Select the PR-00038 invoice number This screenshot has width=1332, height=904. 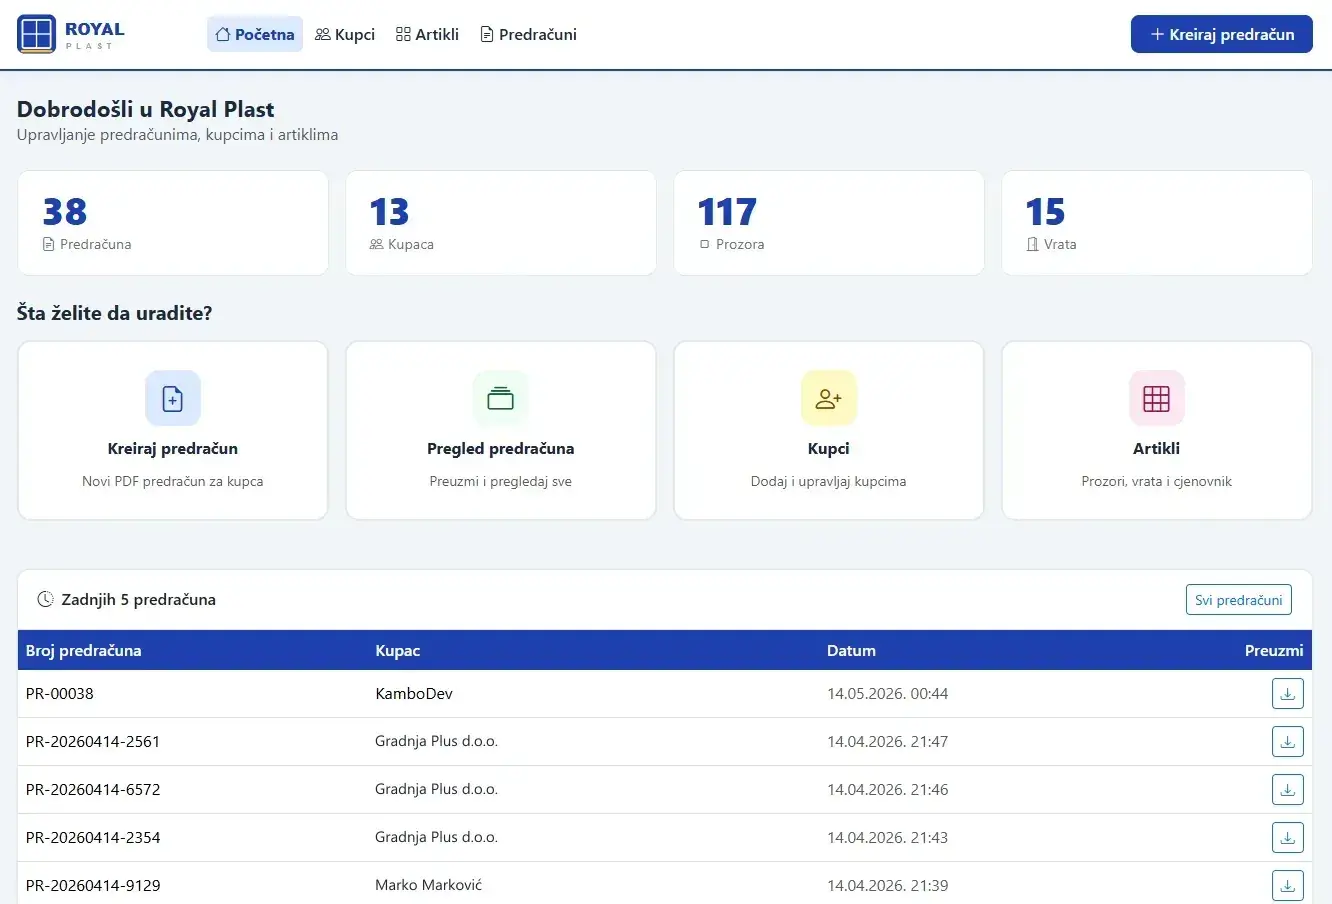[60, 694]
